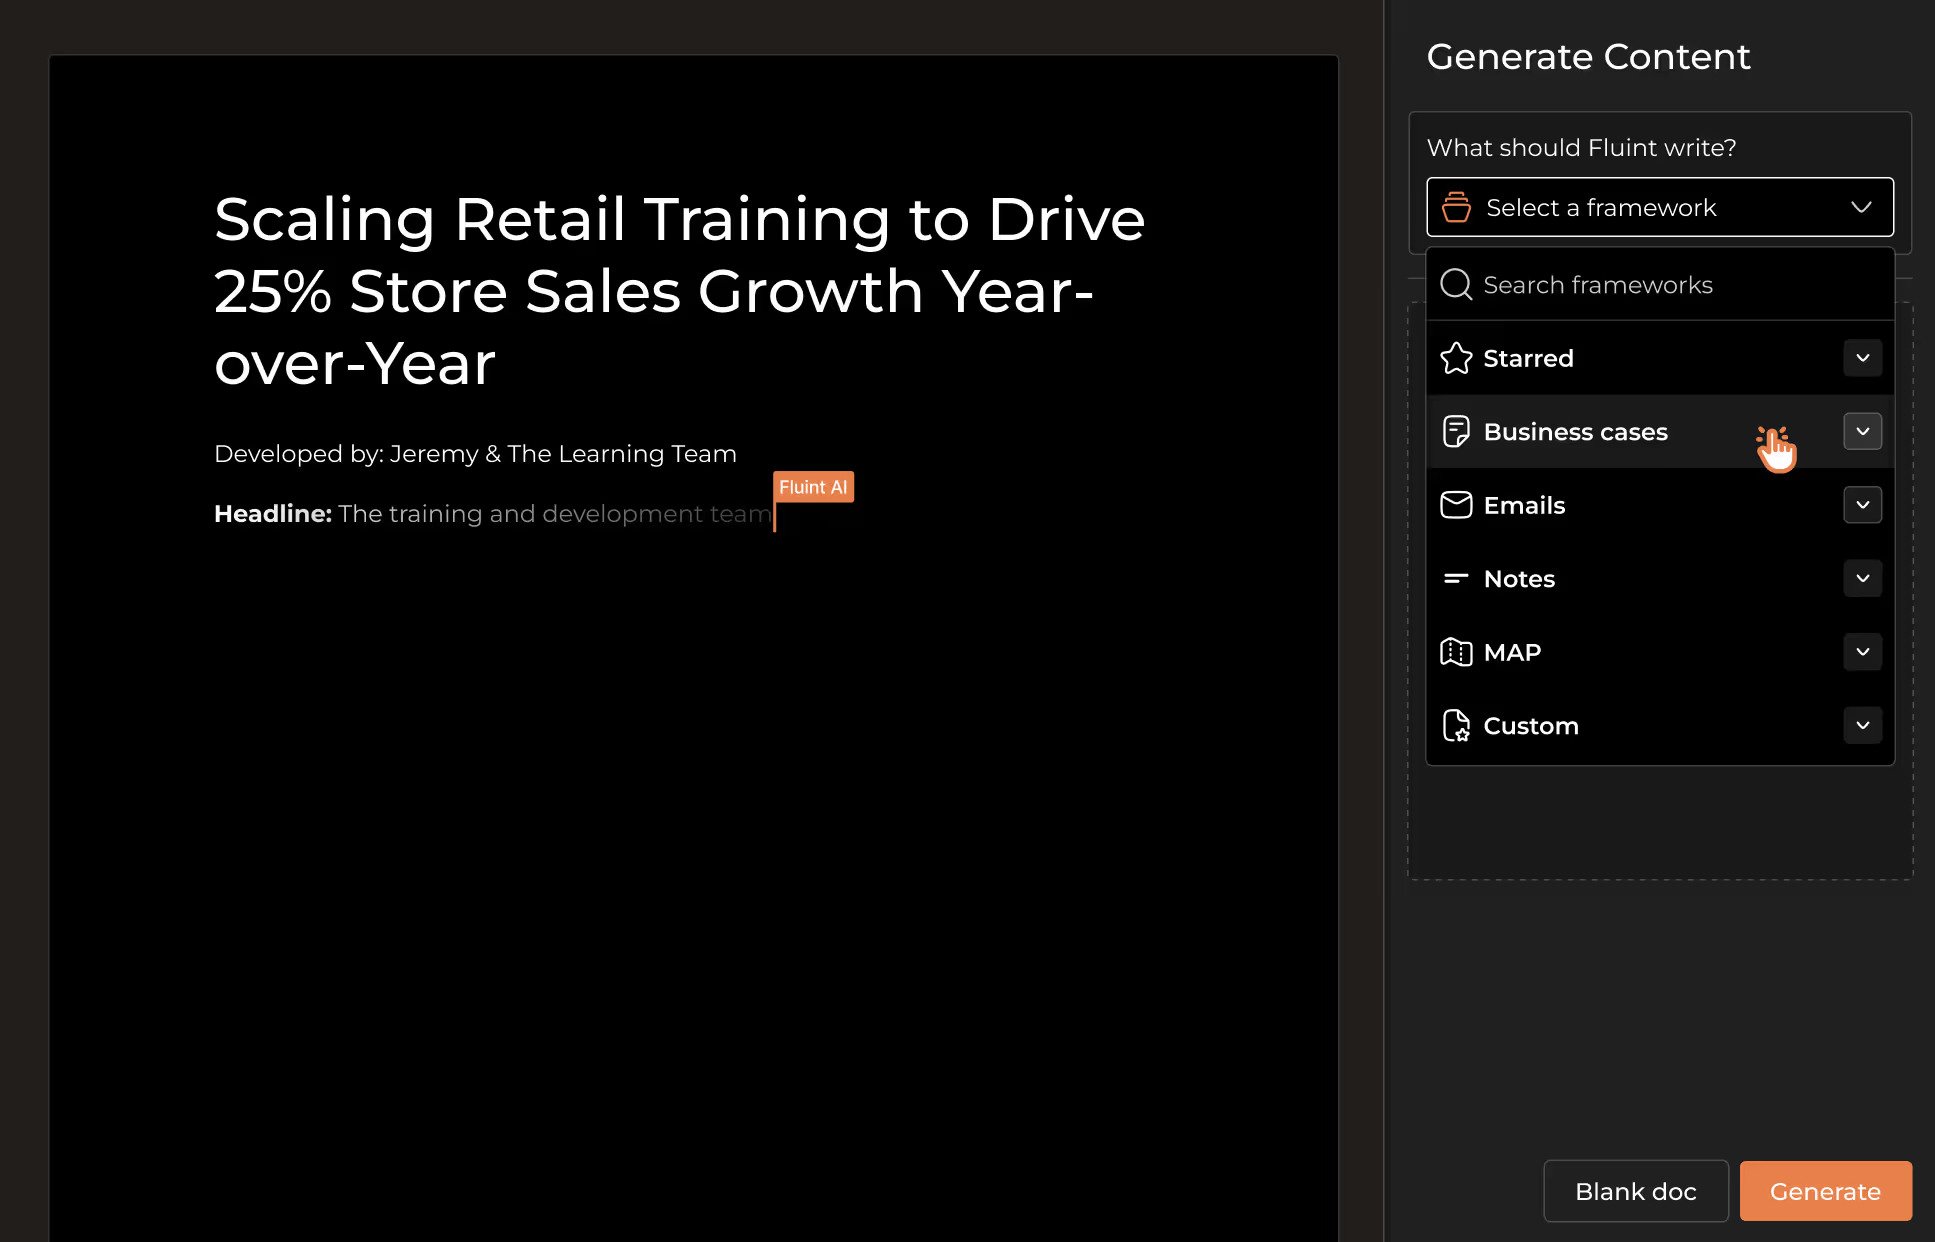Select the Notes category label
Image resolution: width=1935 pixels, height=1242 pixels.
coord(1519,579)
